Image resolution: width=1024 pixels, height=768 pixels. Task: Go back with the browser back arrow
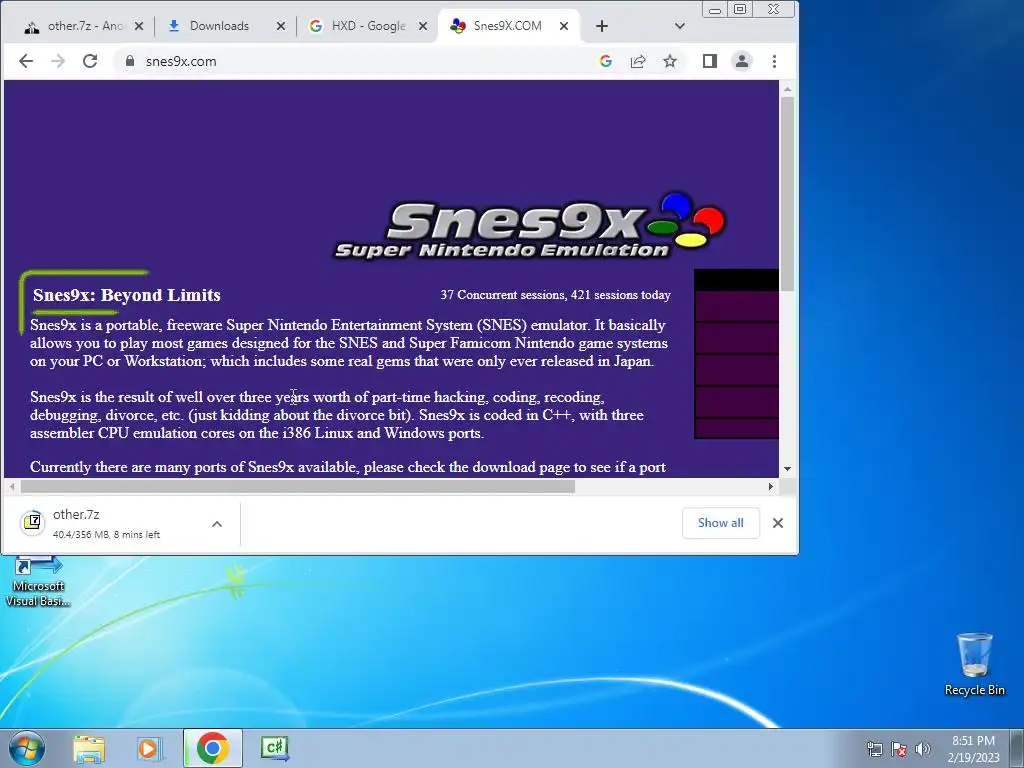pyautogui.click(x=25, y=61)
